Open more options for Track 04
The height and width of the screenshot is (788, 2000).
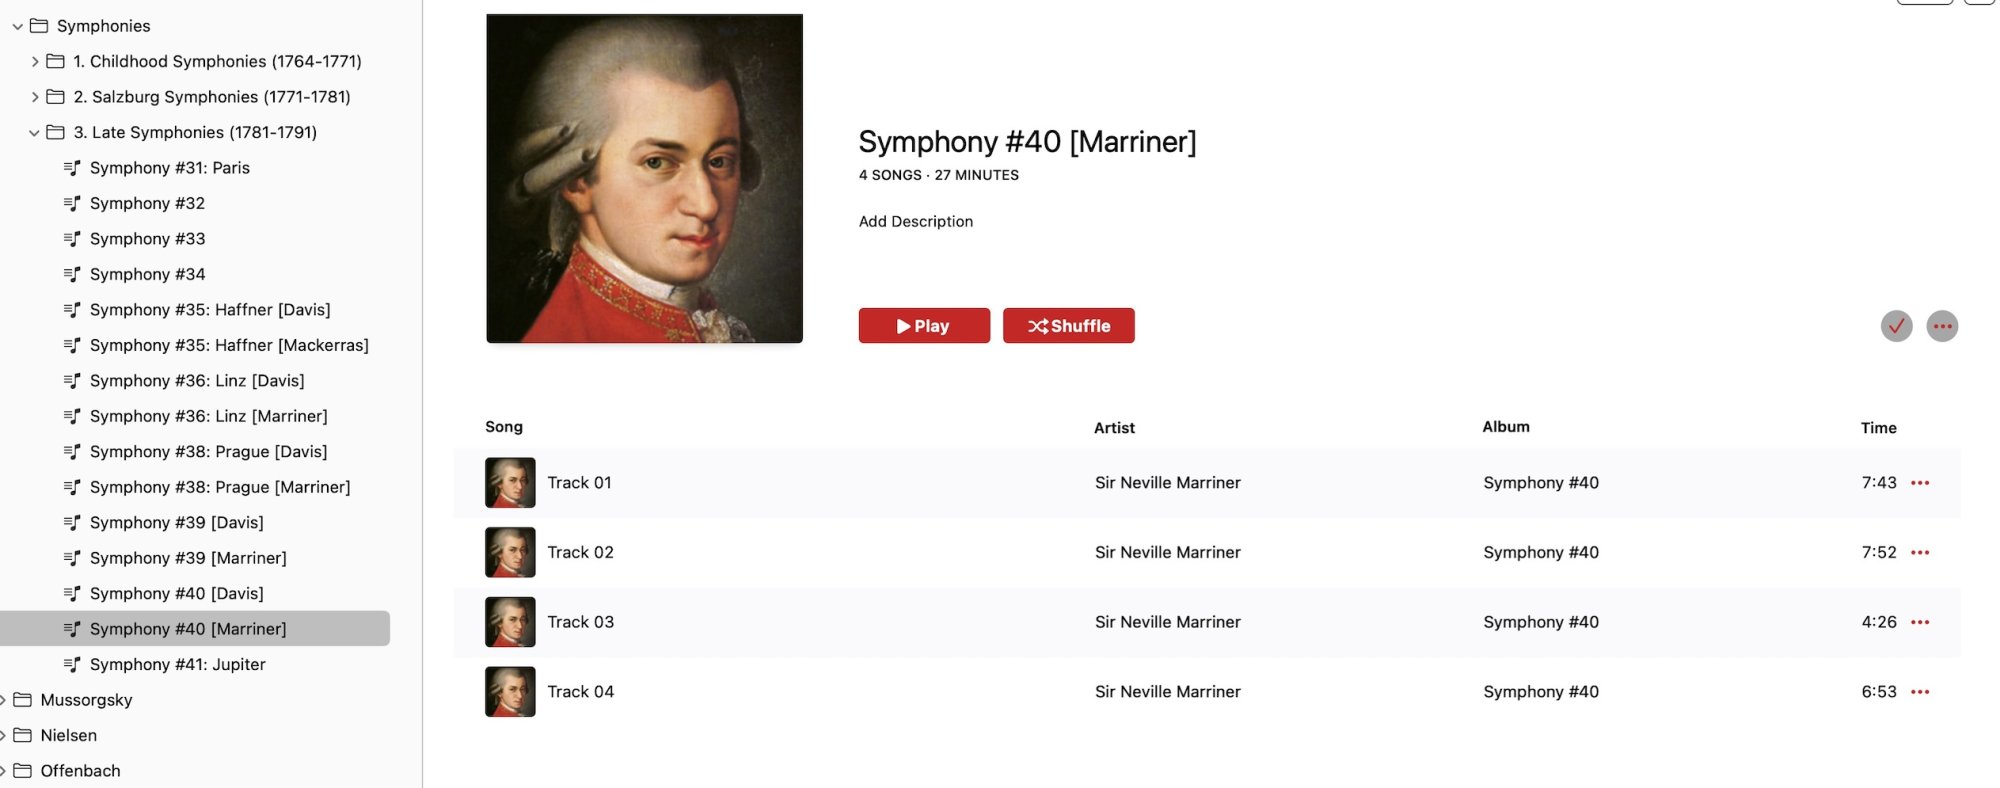click(1920, 692)
